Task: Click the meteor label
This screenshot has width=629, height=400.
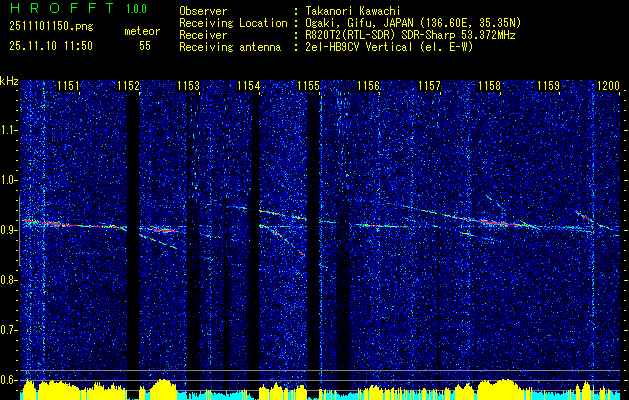Action: tap(142, 31)
